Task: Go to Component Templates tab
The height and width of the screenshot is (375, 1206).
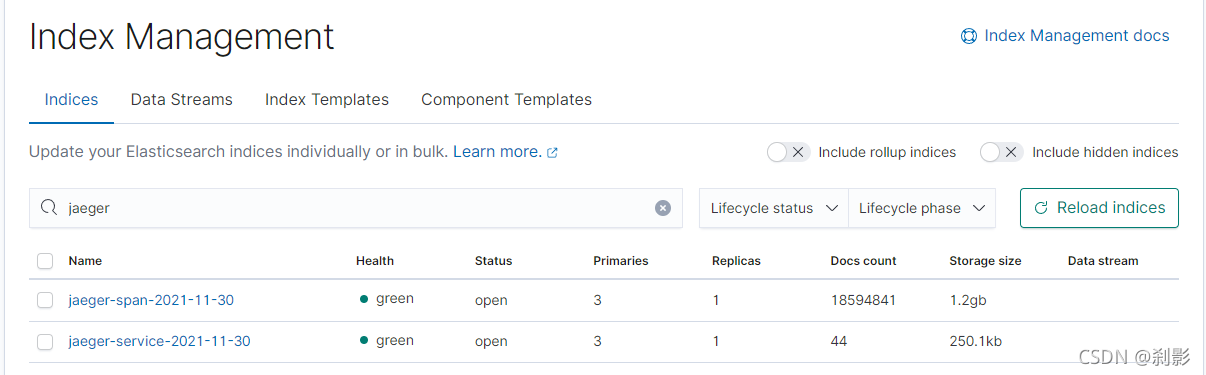Action: pos(506,100)
